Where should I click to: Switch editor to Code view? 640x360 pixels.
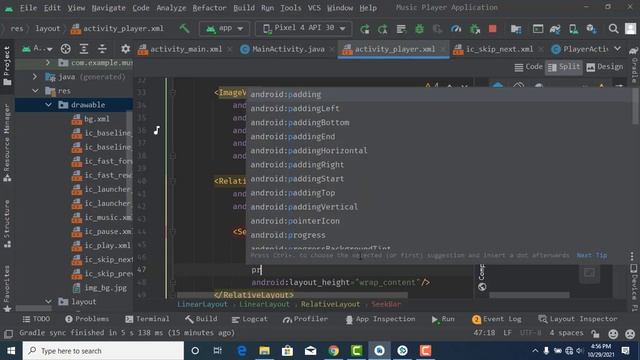(x=529, y=67)
